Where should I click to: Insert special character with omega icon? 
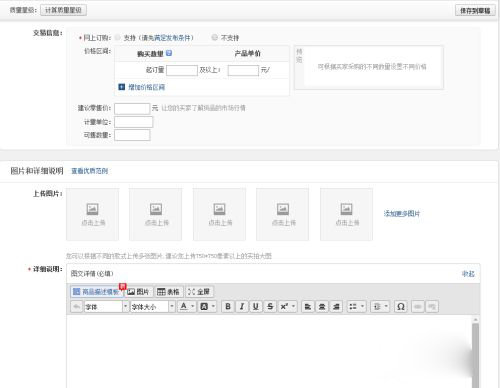[x=401, y=307]
